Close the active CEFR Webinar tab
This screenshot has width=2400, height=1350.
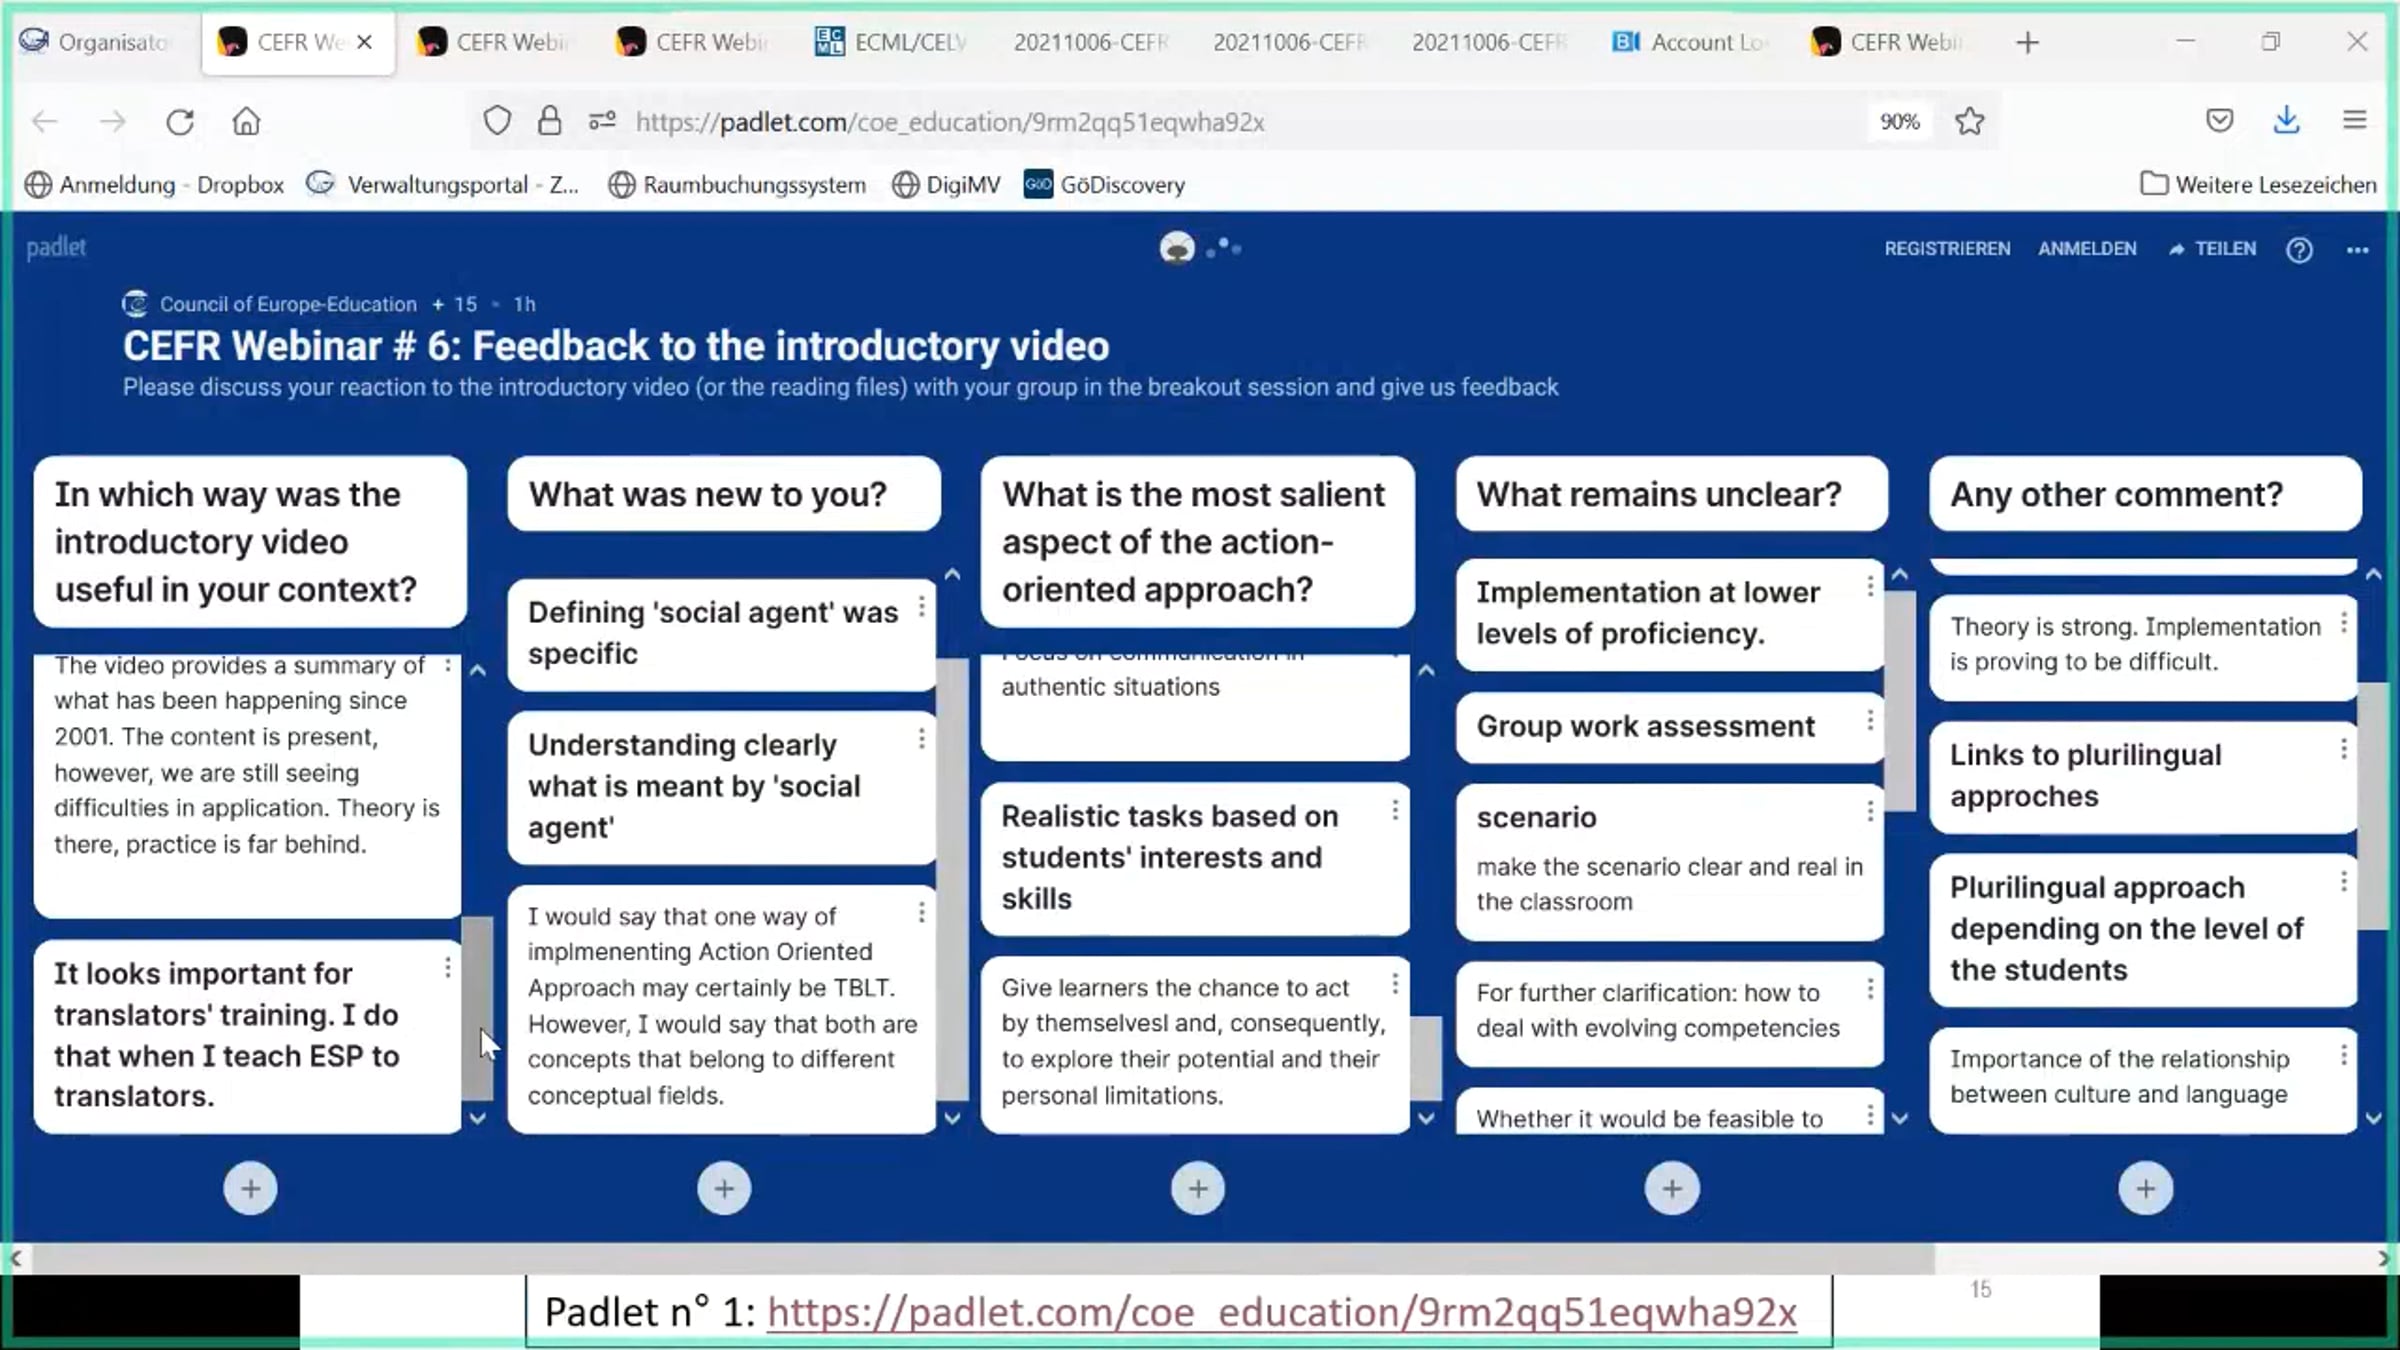coord(365,42)
